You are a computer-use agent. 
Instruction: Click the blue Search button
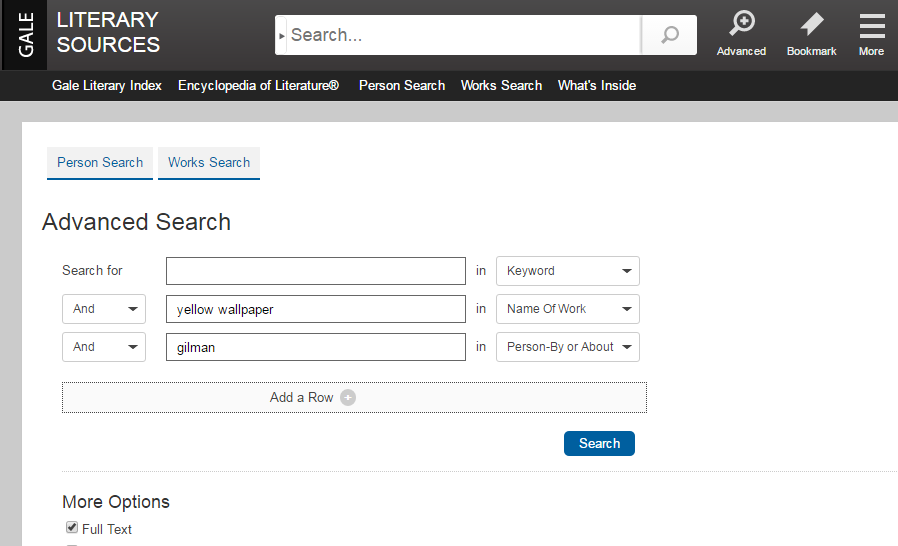click(x=599, y=443)
